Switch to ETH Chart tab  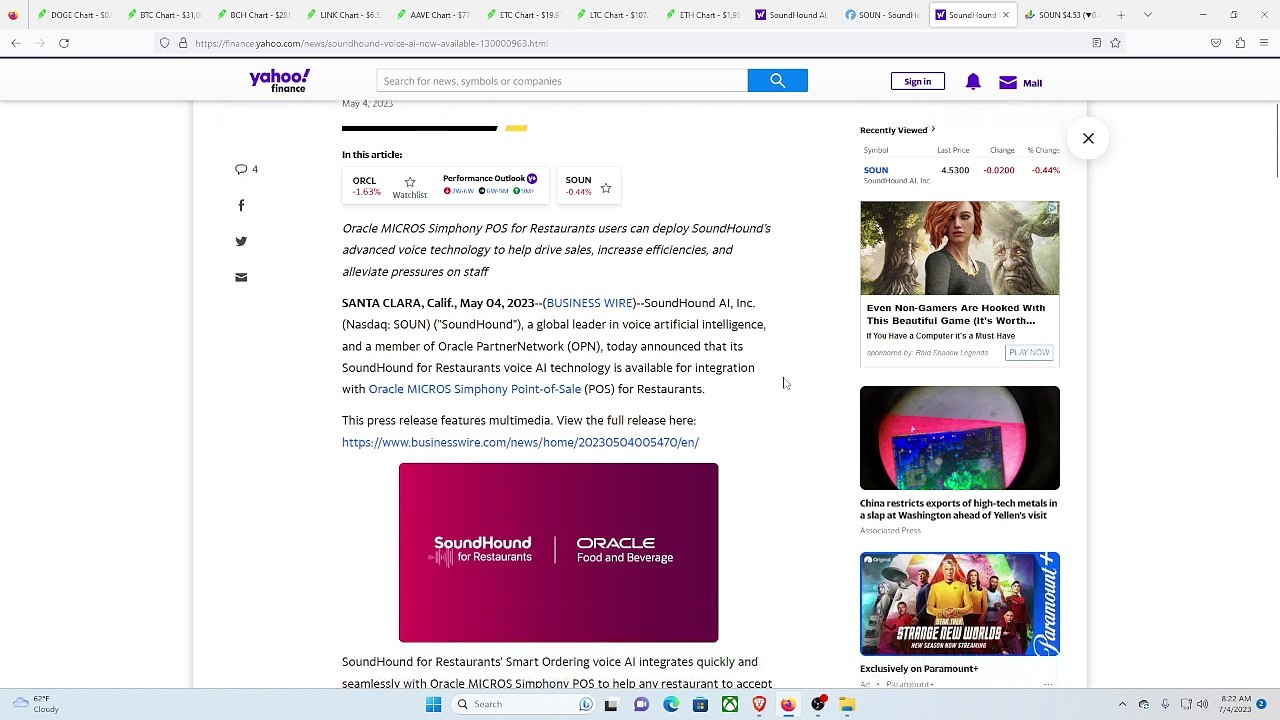[x=704, y=15]
